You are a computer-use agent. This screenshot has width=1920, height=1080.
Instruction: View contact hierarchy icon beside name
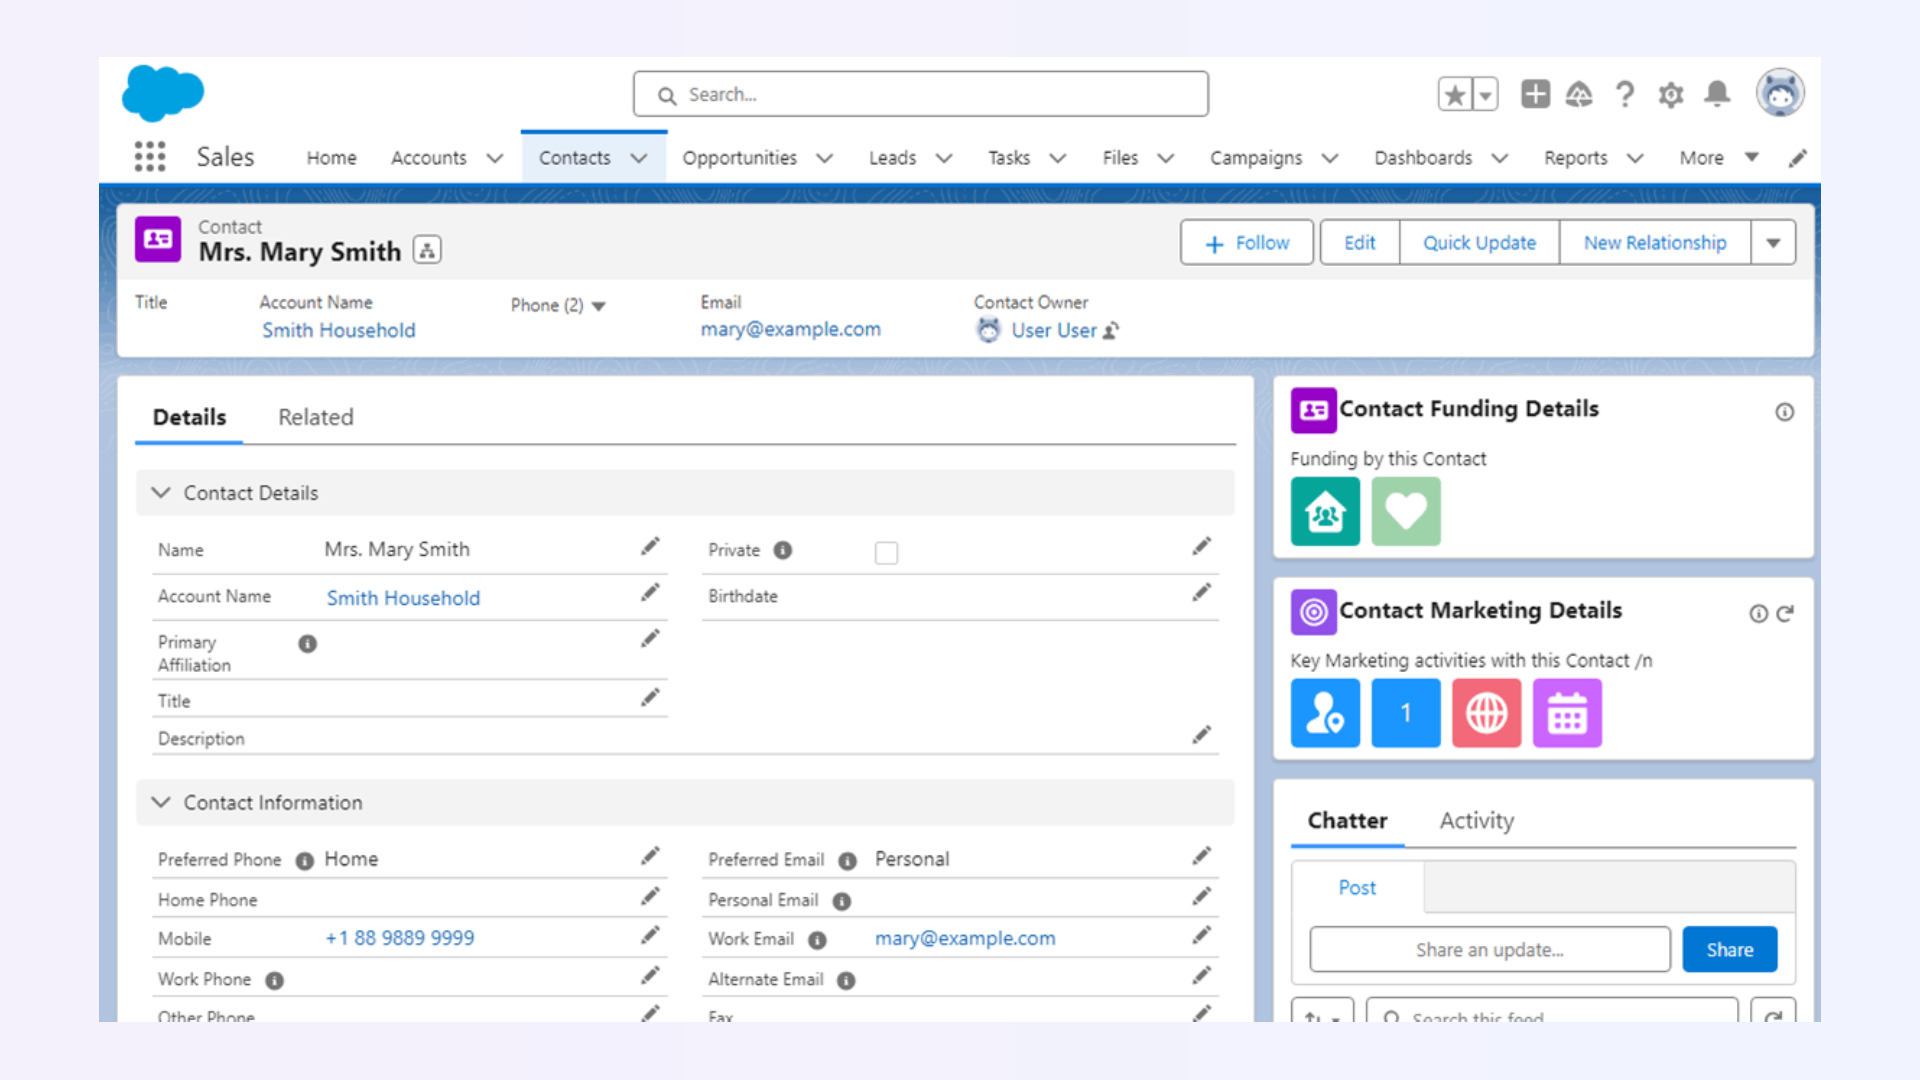[427, 250]
